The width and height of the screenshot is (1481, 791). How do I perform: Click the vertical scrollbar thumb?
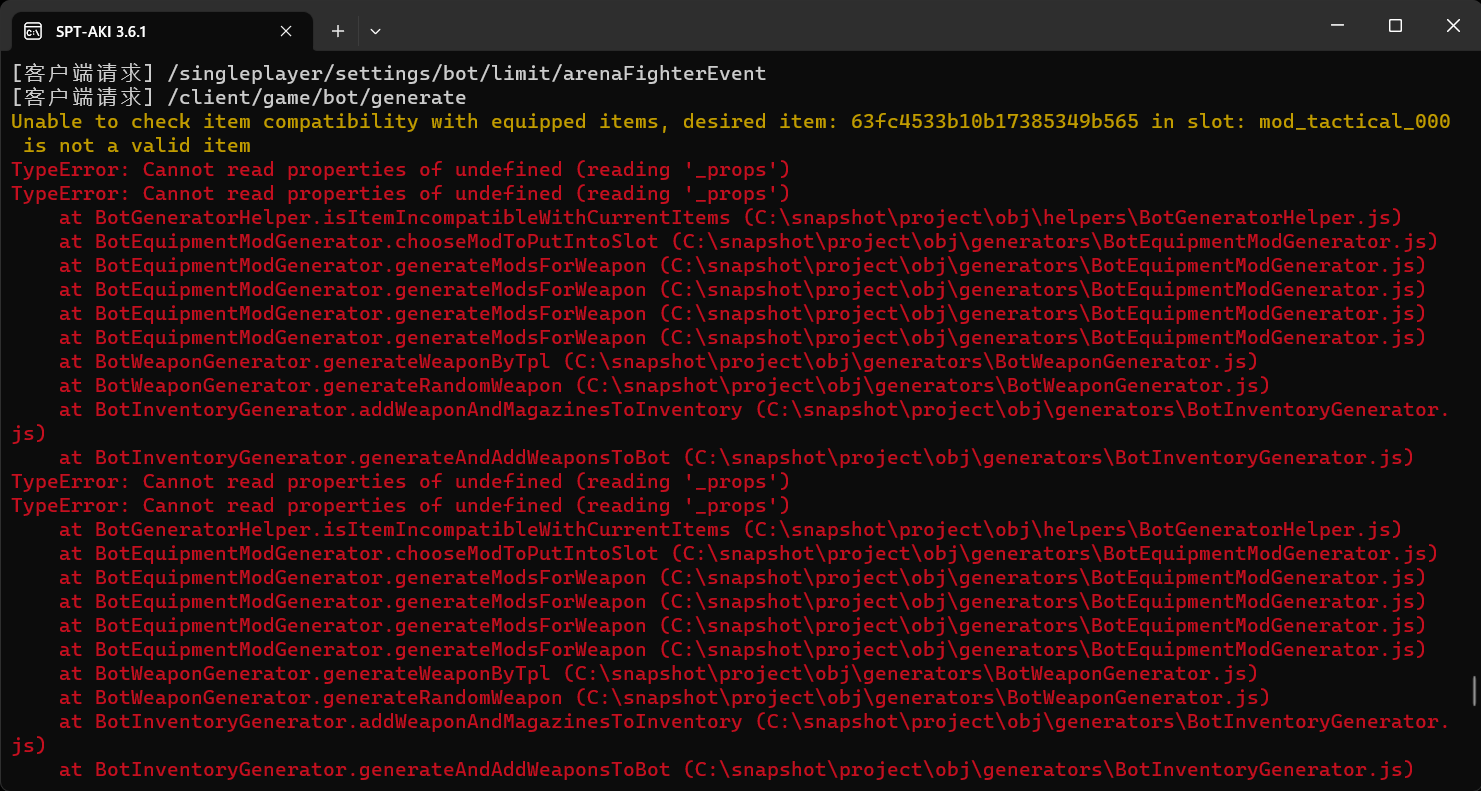1472,690
